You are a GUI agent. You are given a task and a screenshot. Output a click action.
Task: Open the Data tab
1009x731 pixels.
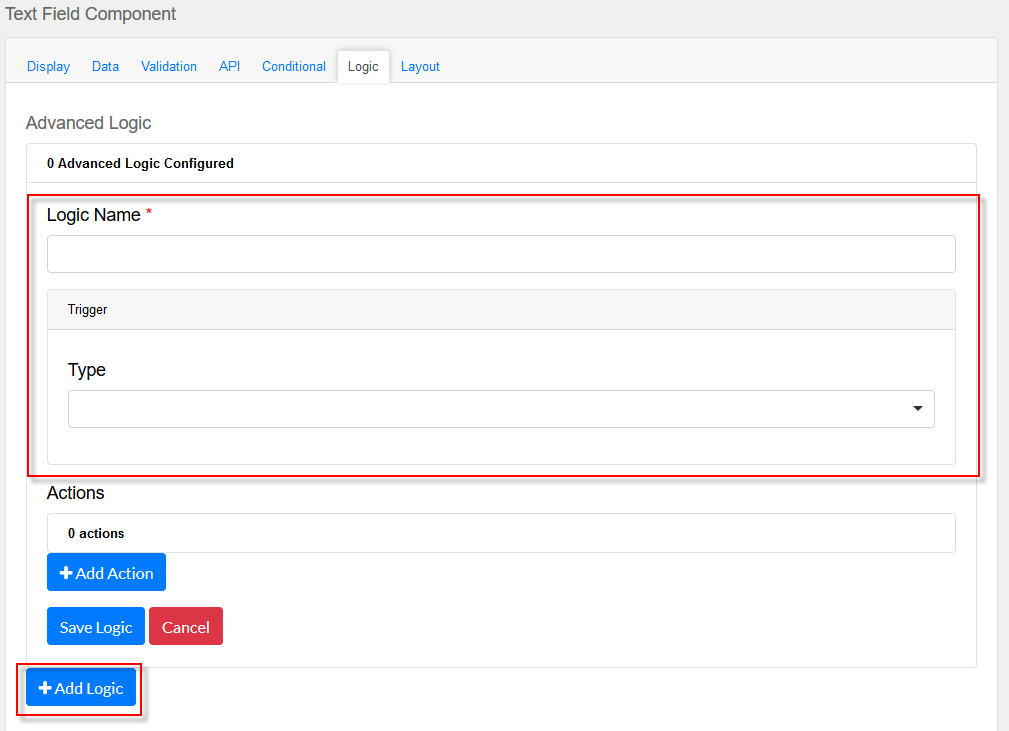[105, 66]
